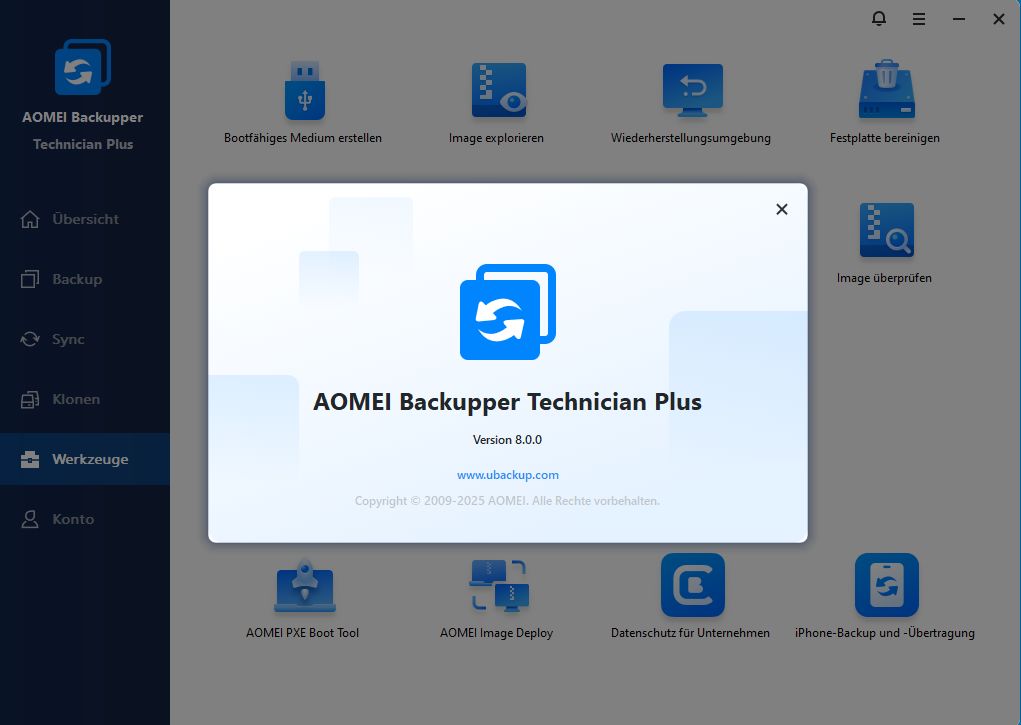Select Werkzeuge in the sidebar
Screen dimensions: 1021x725
pos(85,459)
